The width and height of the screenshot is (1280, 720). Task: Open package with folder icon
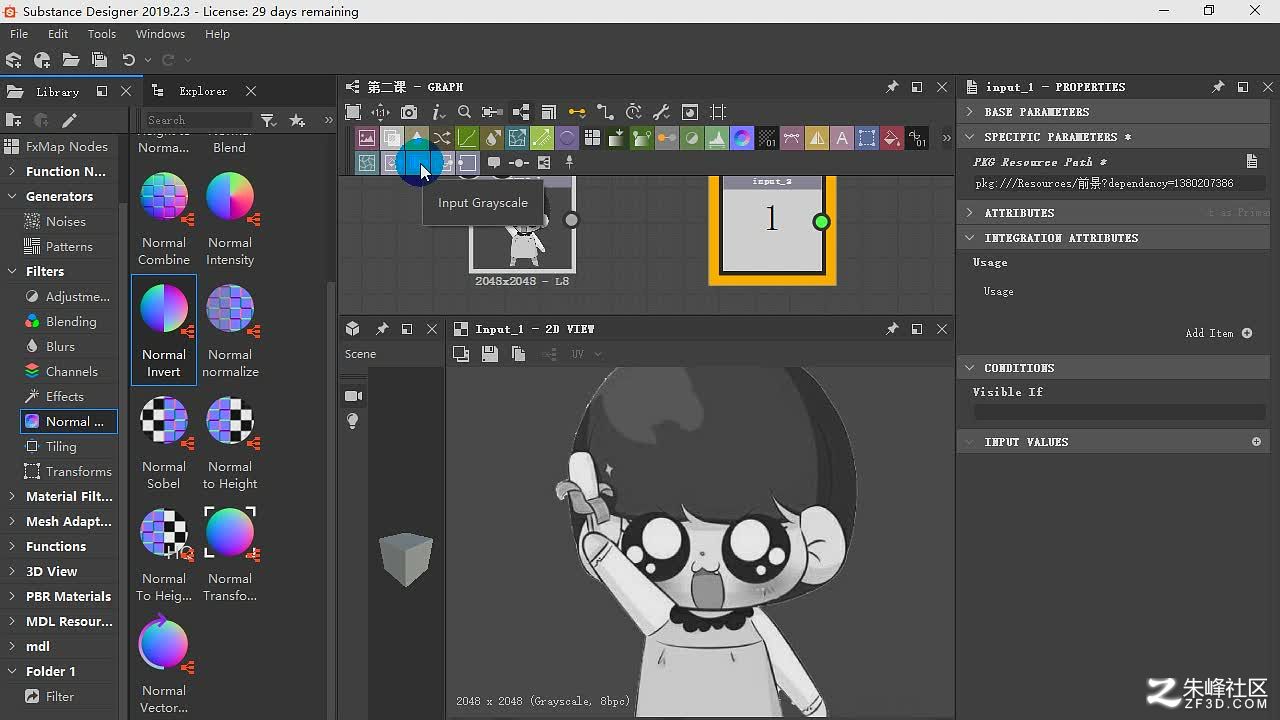[x=71, y=60]
